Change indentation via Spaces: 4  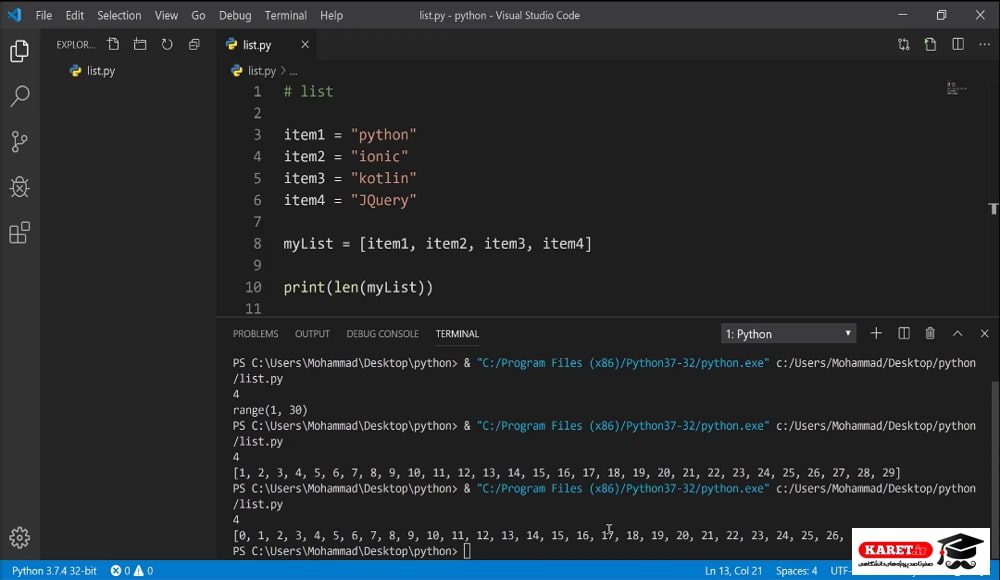[x=797, y=570]
